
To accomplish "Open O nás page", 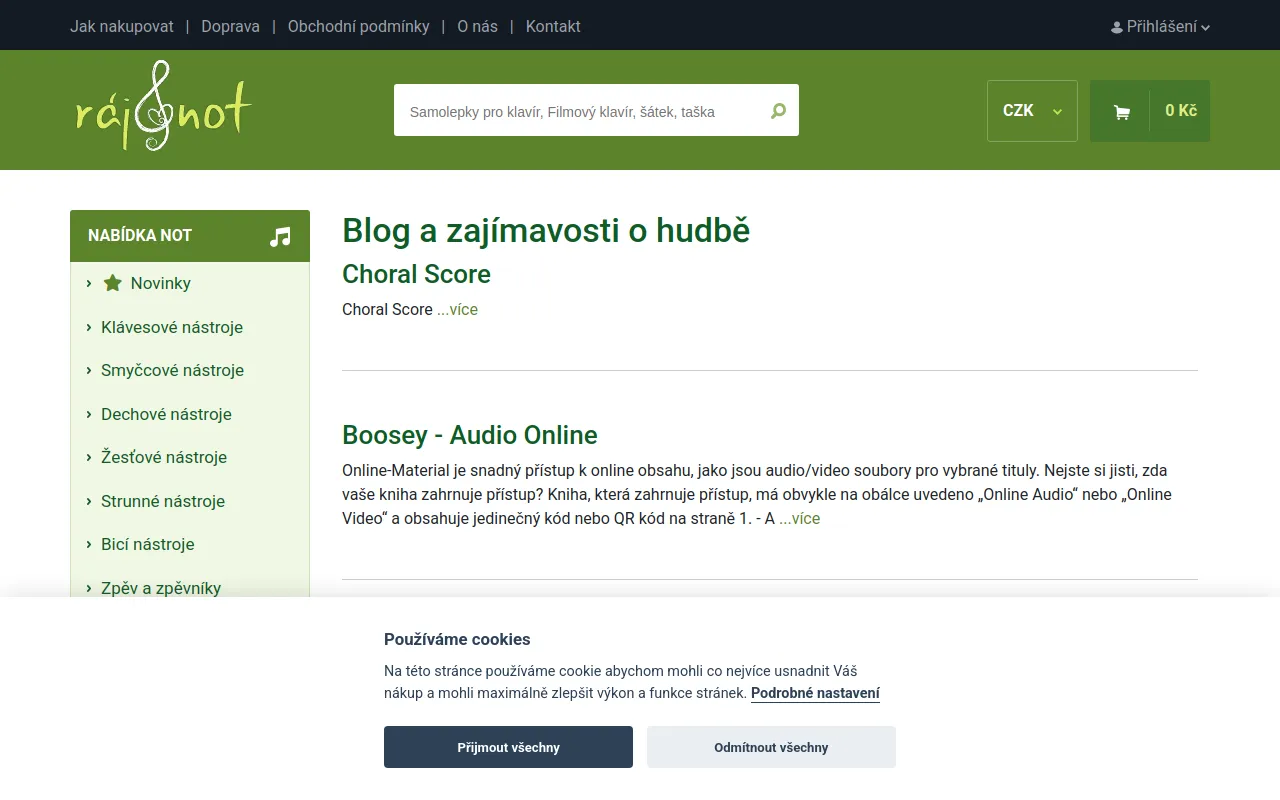I will click(477, 27).
